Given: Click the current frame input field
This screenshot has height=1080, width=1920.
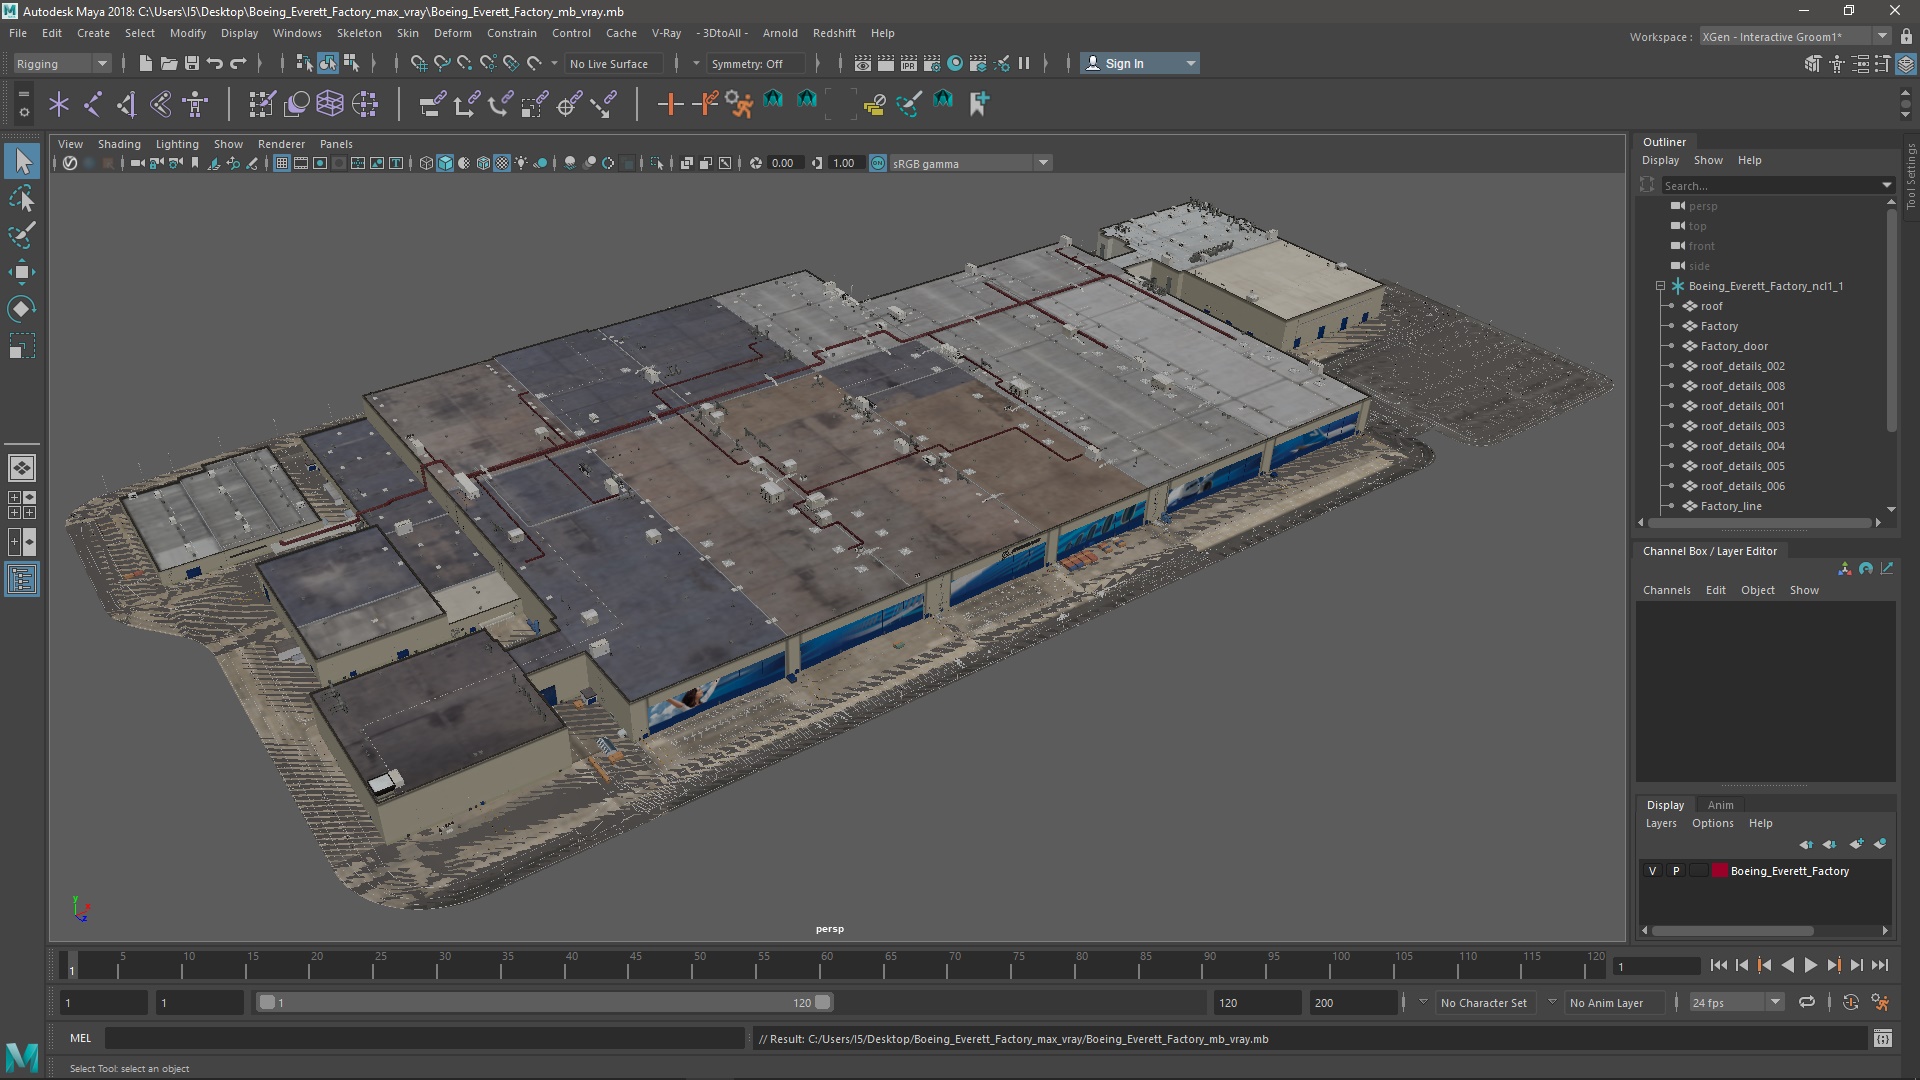Looking at the screenshot, I should [x=1655, y=966].
